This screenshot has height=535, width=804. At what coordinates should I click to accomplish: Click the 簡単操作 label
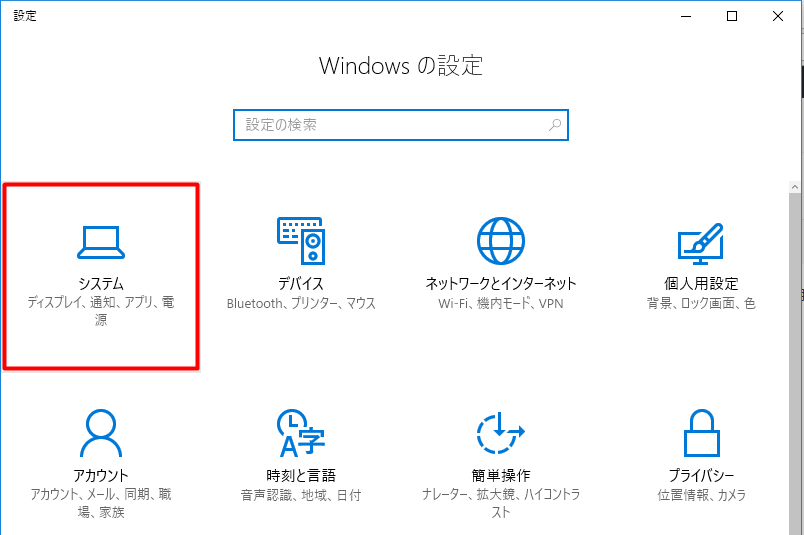click(x=501, y=475)
